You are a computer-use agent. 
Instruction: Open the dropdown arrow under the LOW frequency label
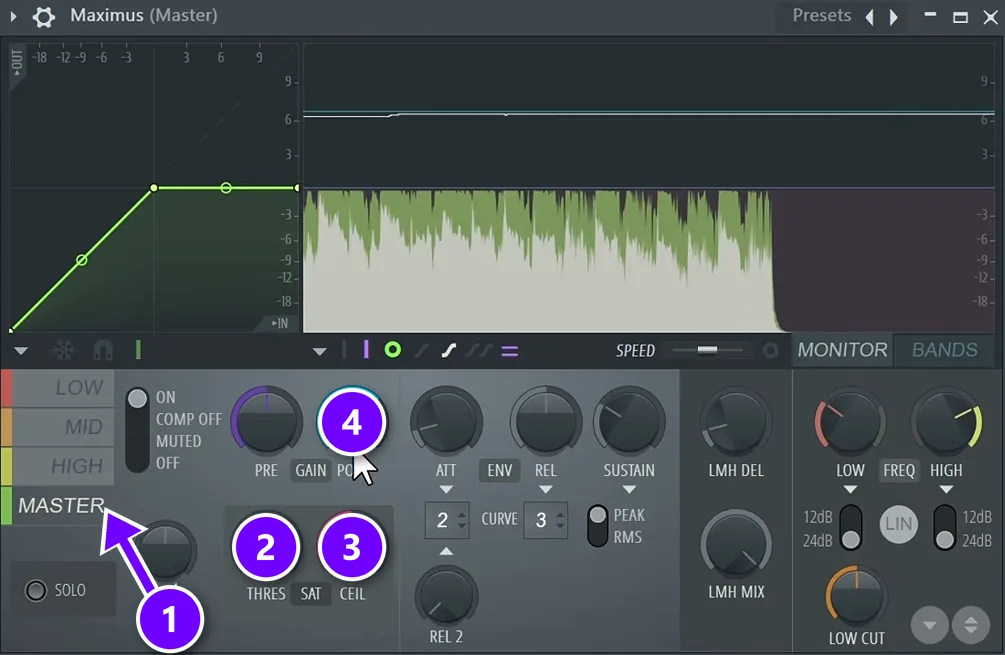[850, 490]
